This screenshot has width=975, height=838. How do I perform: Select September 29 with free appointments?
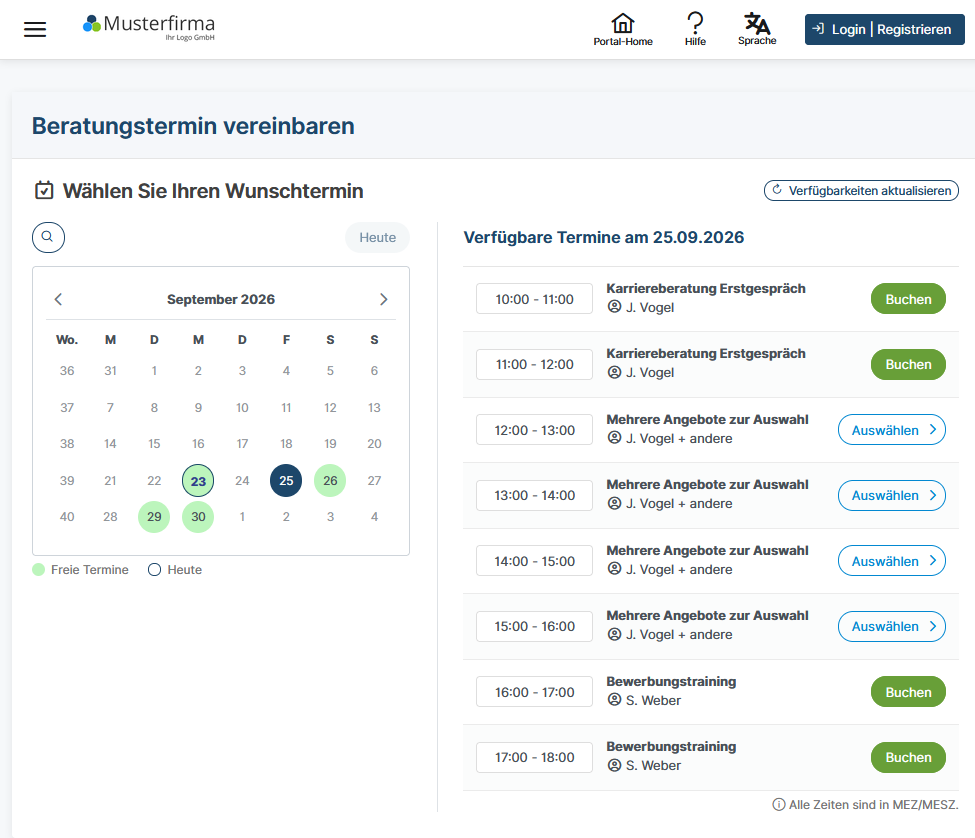154,517
